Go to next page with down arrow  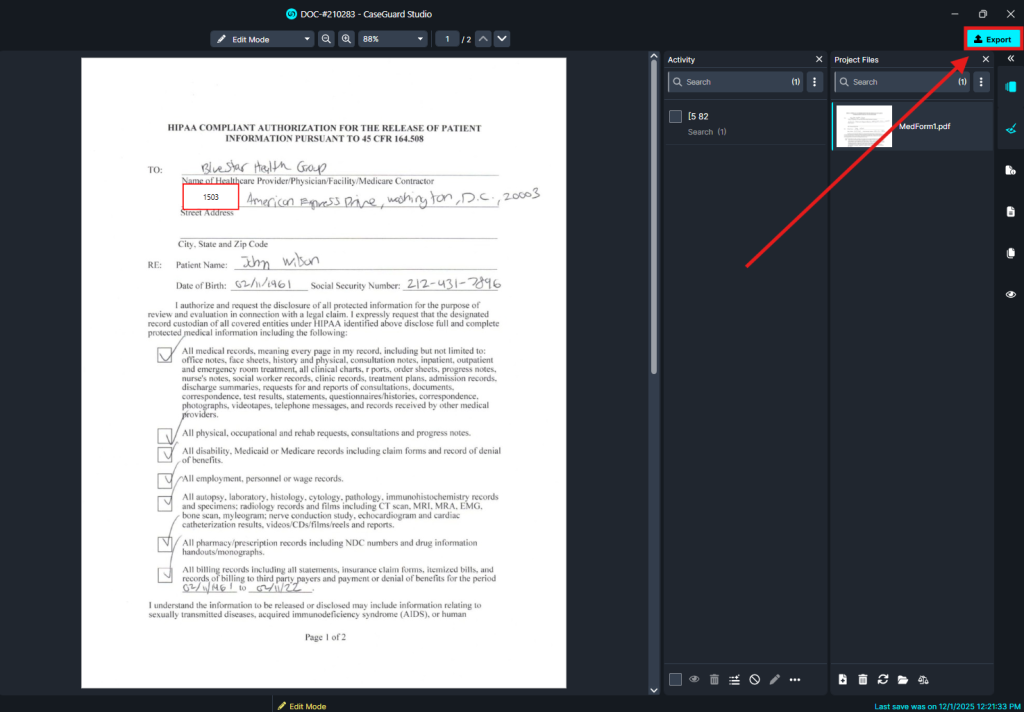(502, 39)
